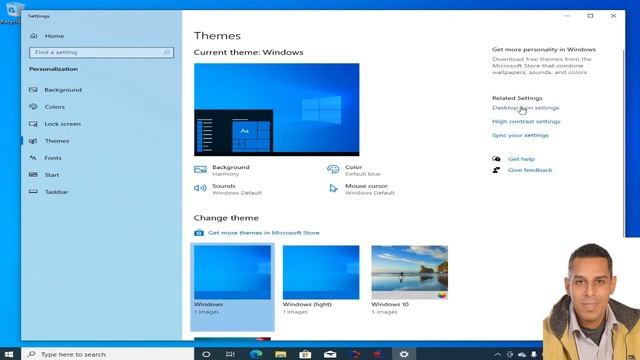Screen dimensions: 640x360
Task: Select Themes in the sidebar
Action: pos(57,141)
